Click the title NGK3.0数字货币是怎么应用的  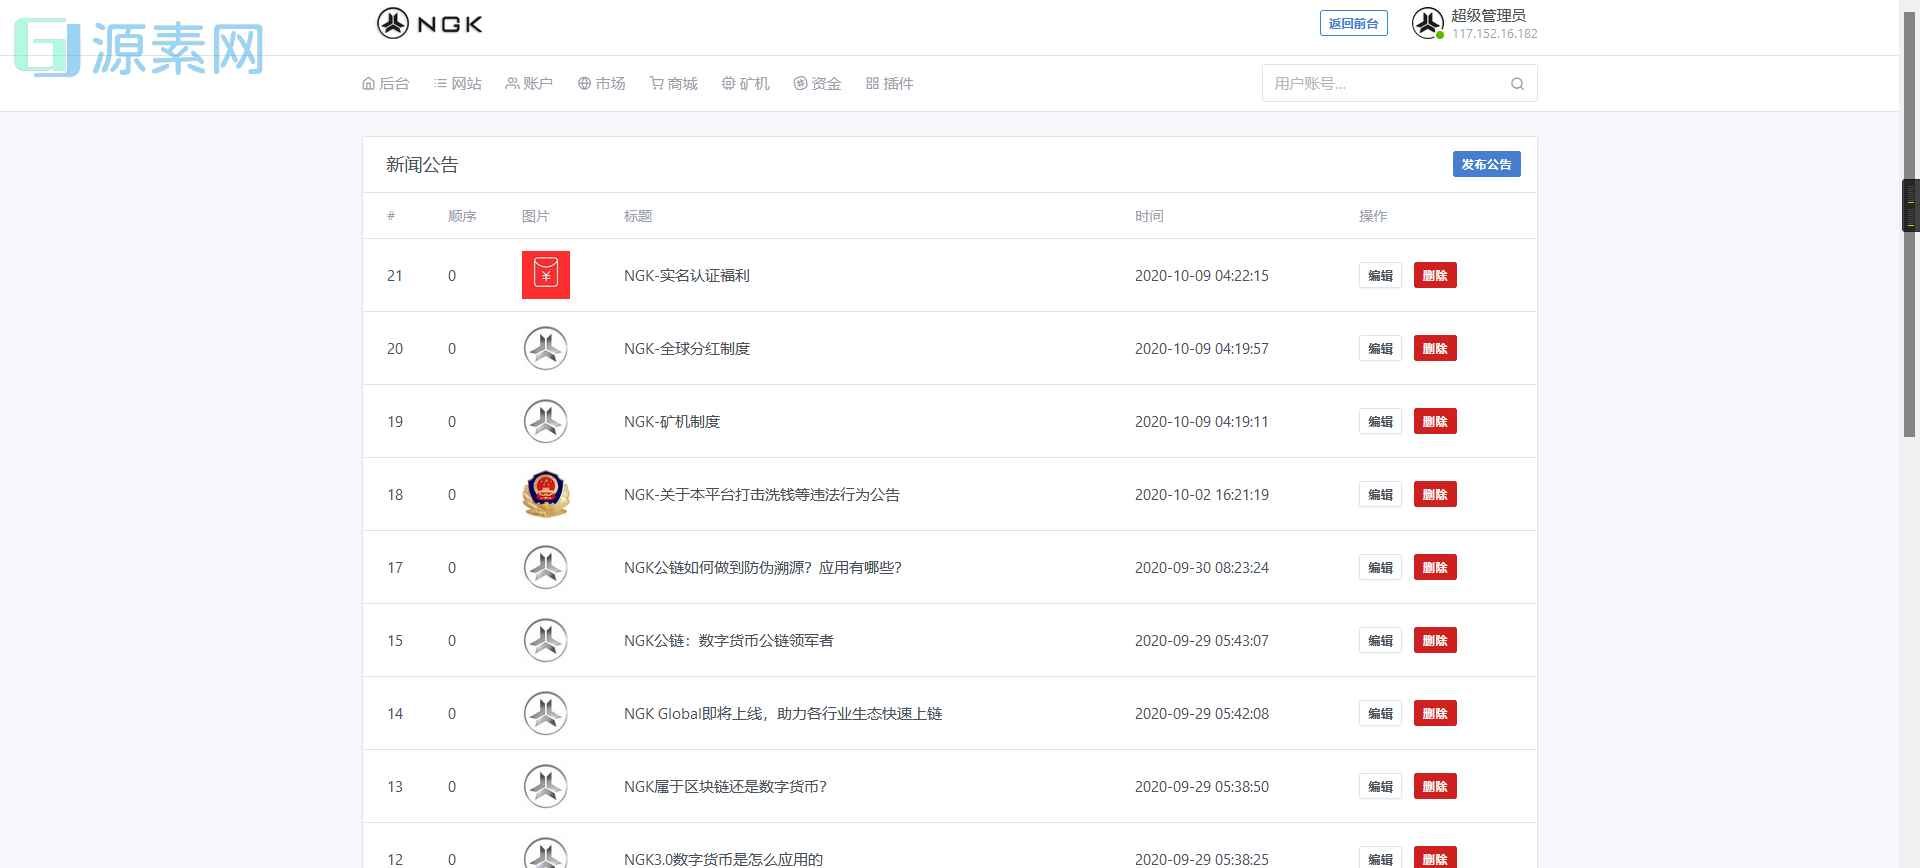[724, 859]
